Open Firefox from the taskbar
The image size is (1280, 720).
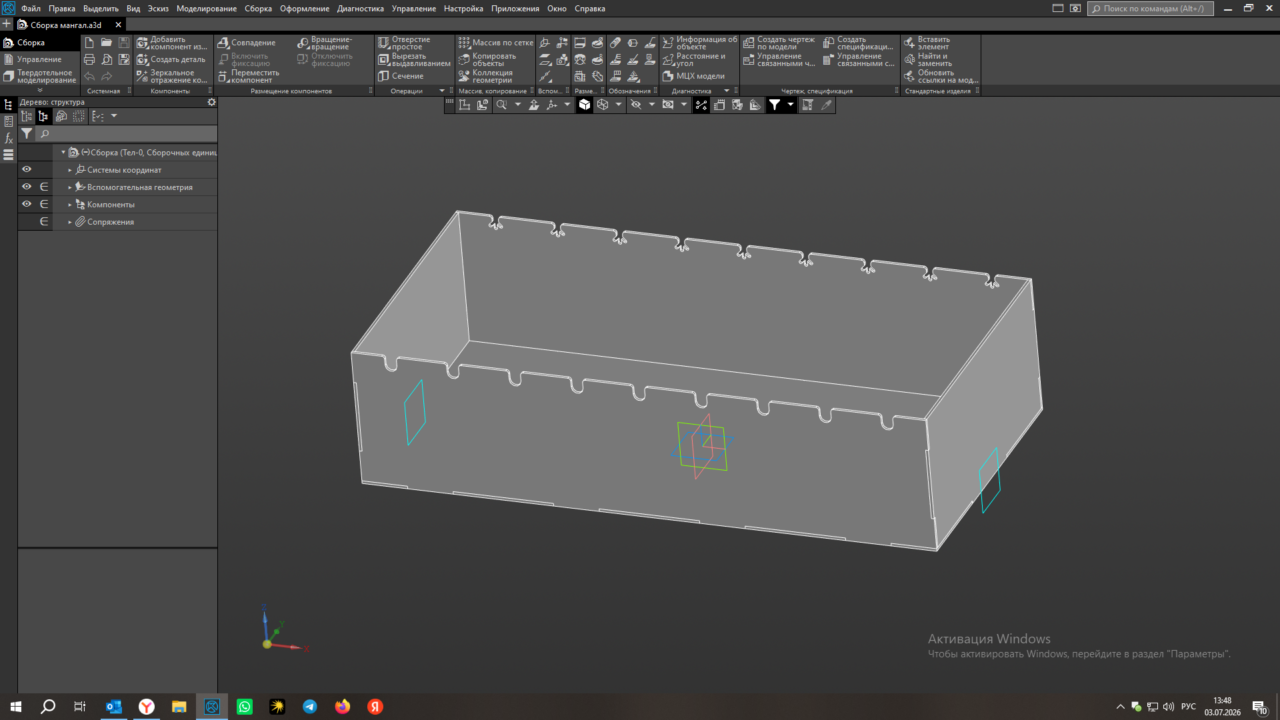(343, 707)
